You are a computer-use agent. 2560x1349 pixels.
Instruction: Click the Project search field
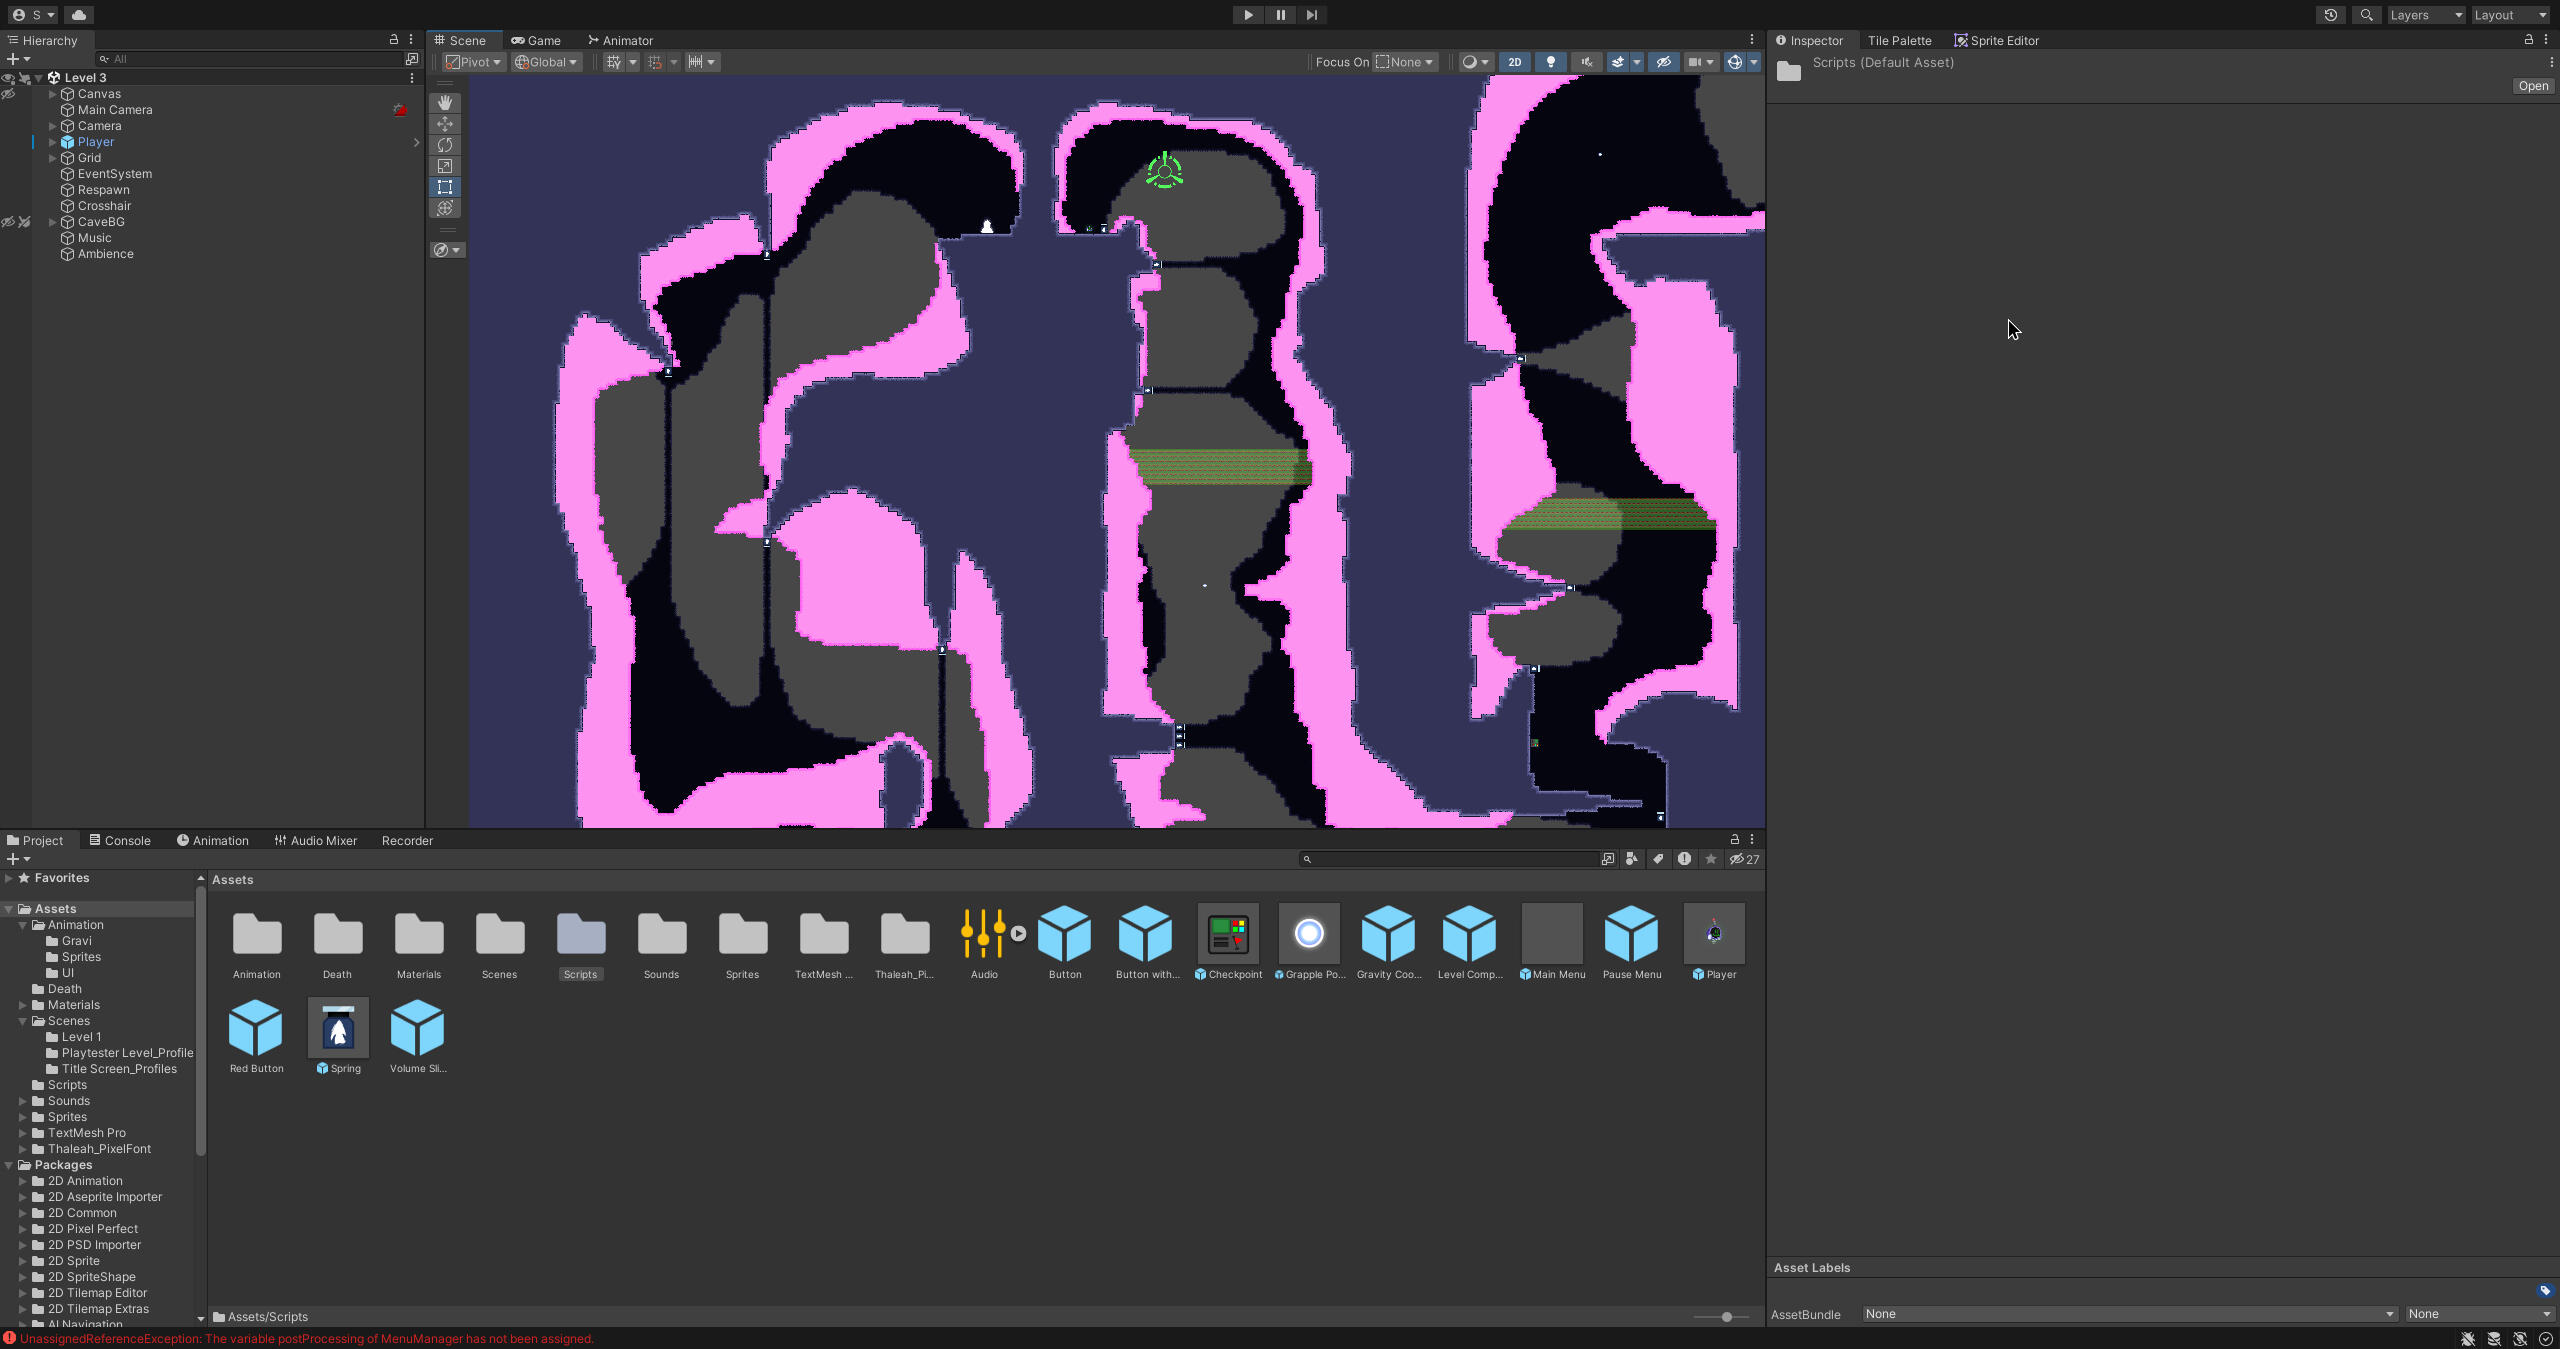(x=1450, y=859)
